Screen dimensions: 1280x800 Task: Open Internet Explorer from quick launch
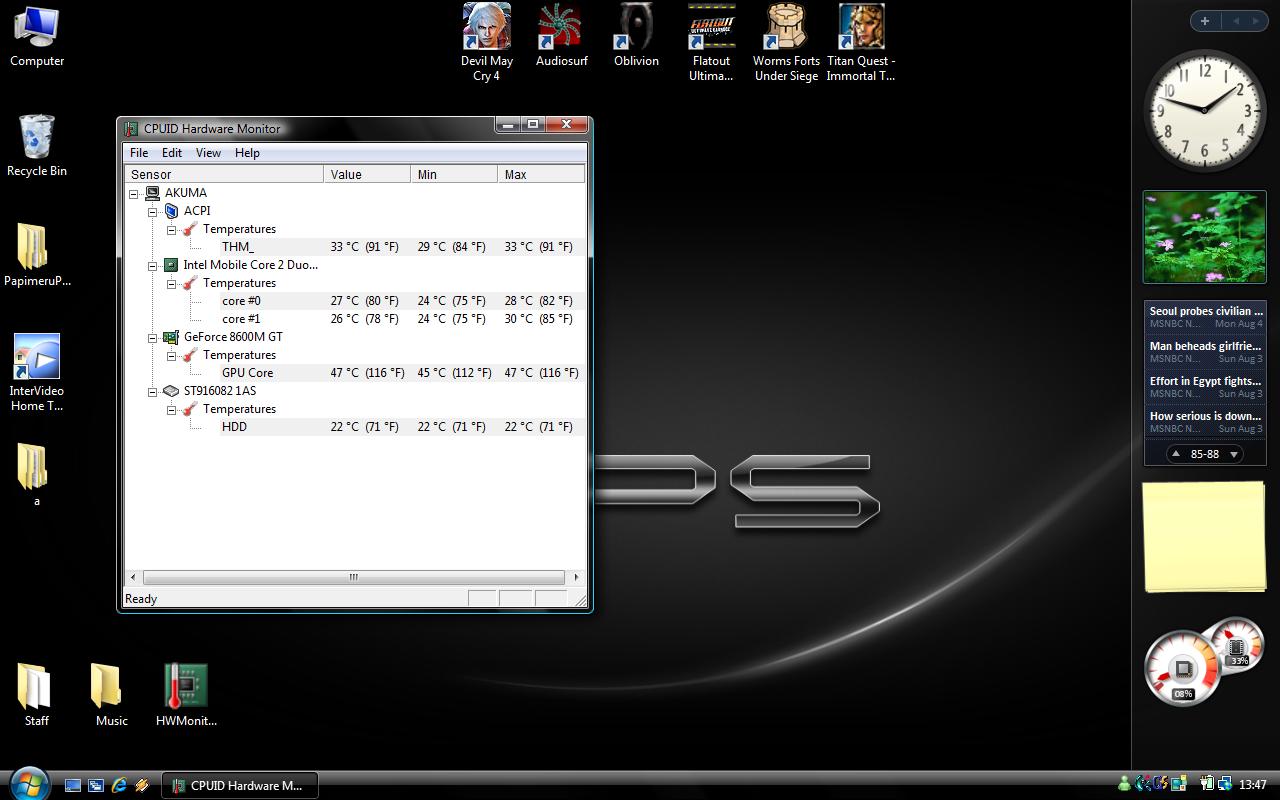pyautogui.click(x=119, y=785)
